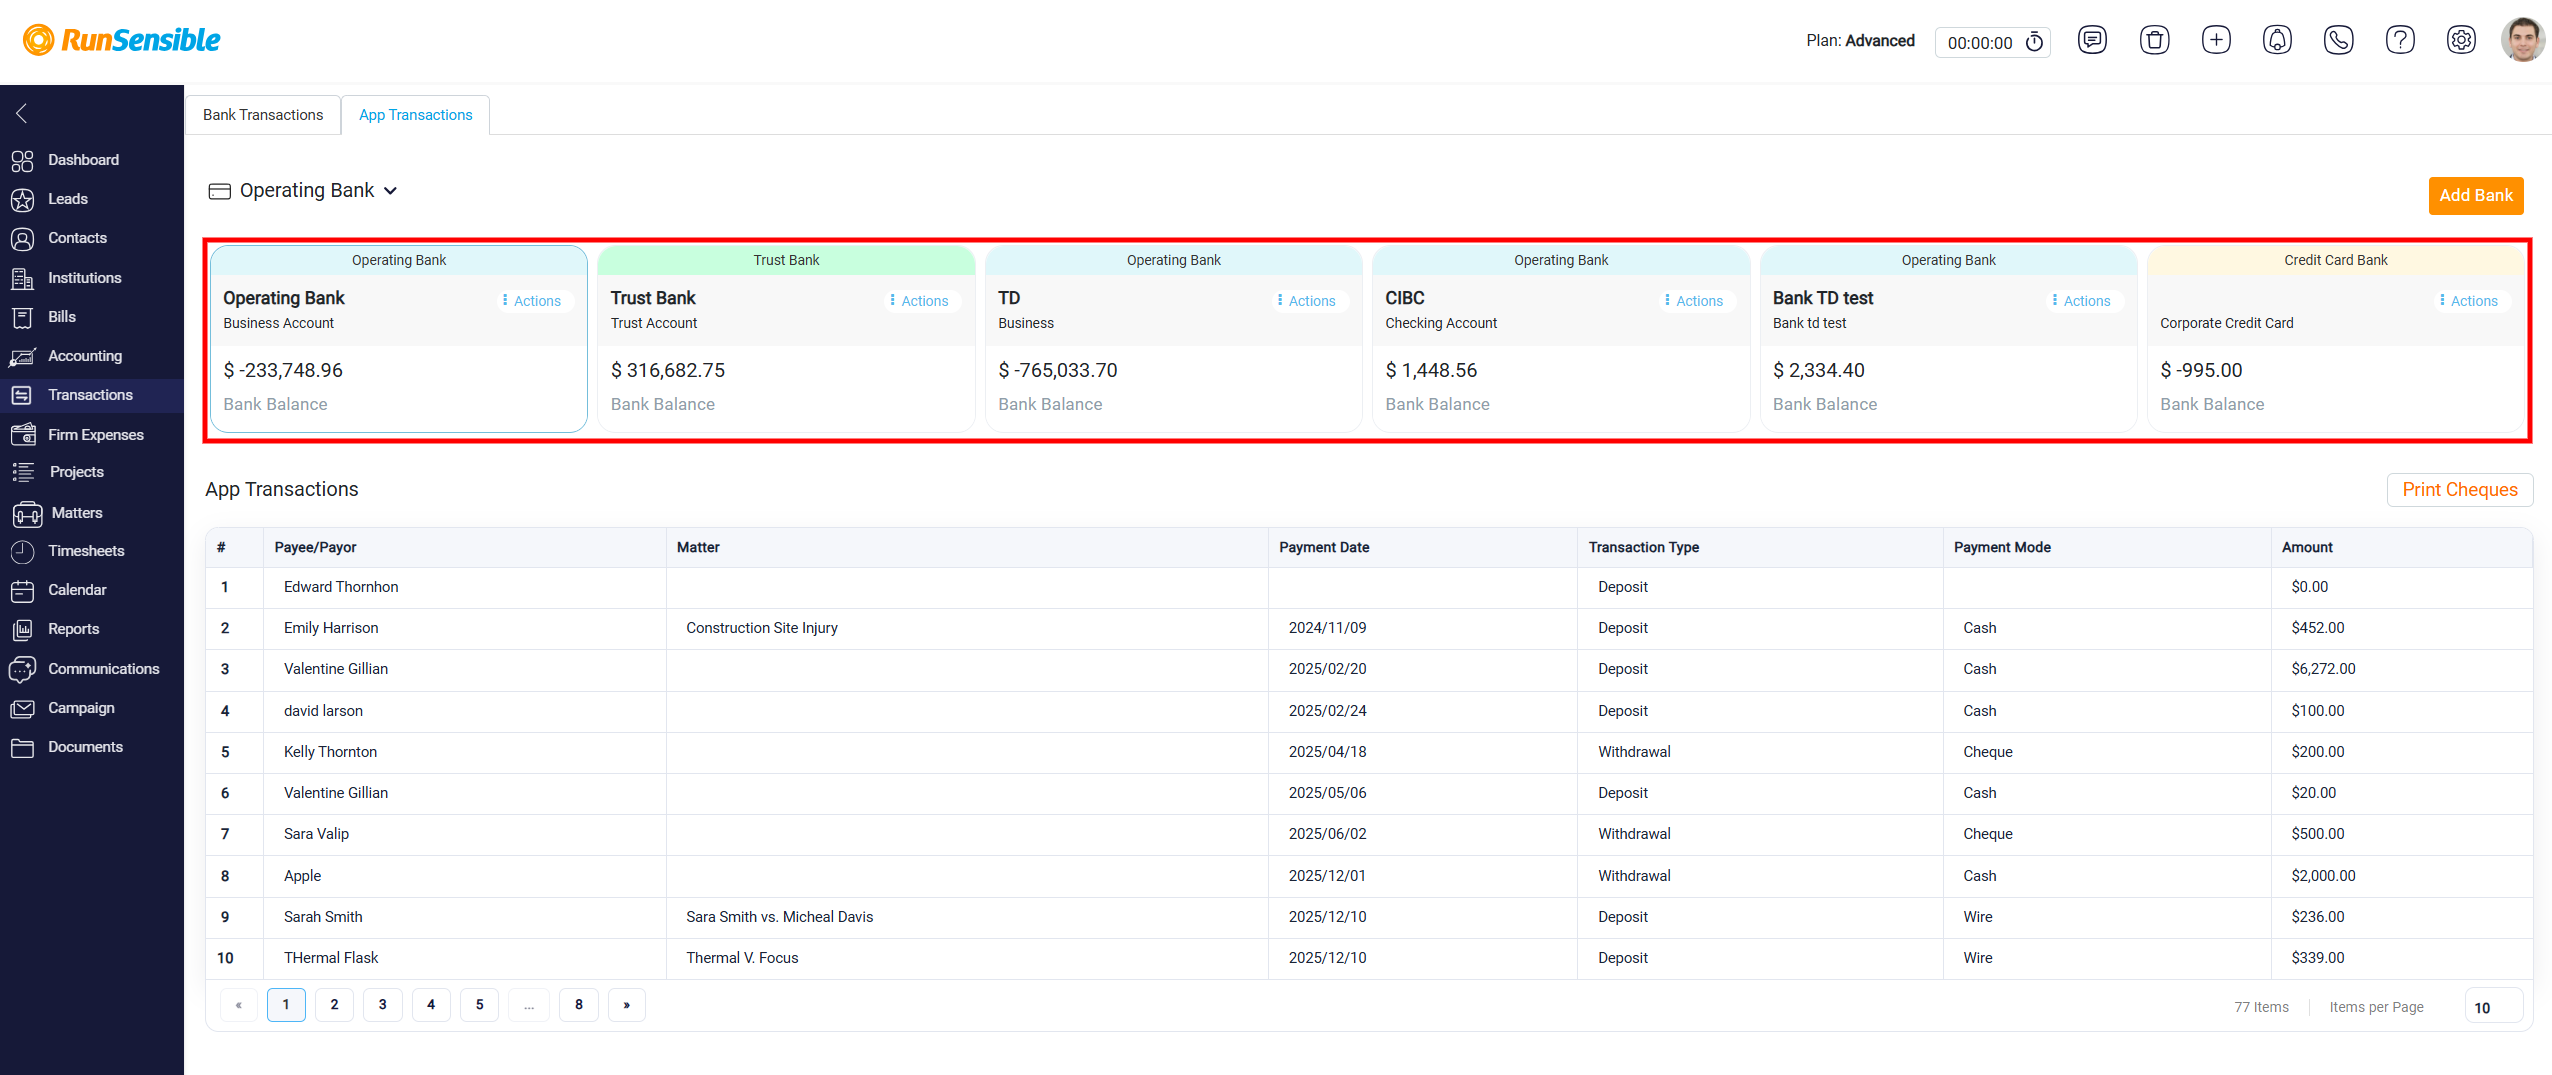Change items per page value 10
Viewport: 2552px width, 1075px height.
pos(2493,1007)
